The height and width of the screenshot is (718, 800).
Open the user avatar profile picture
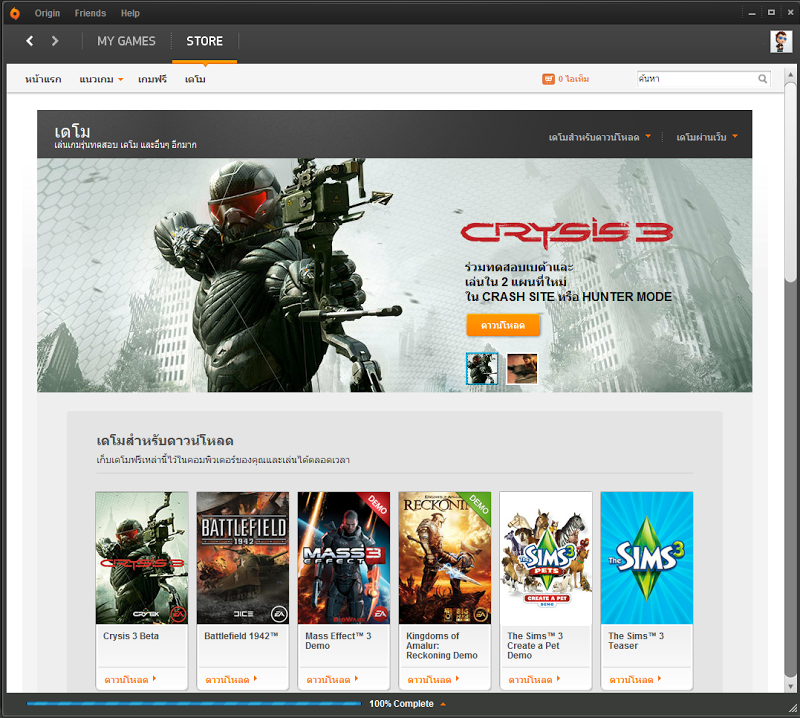pos(781,41)
